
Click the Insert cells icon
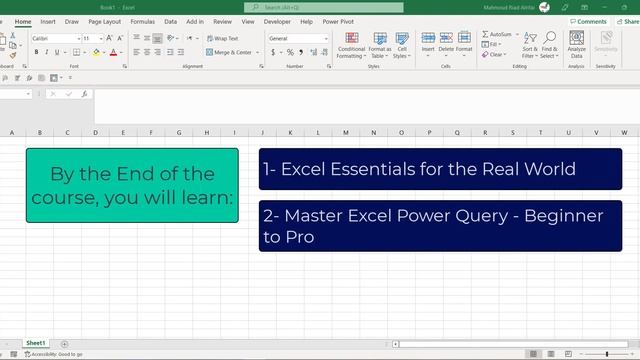tap(428, 38)
